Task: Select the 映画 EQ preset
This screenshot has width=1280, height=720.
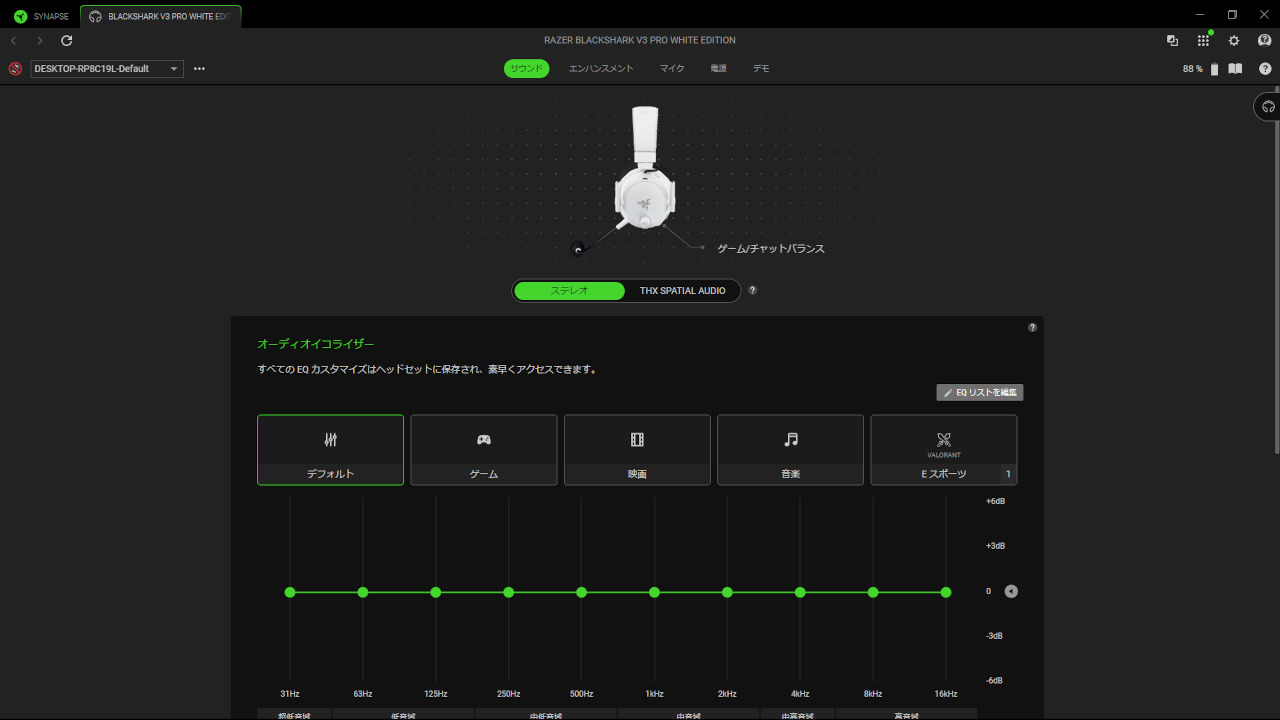Action: tap(637, 450)
